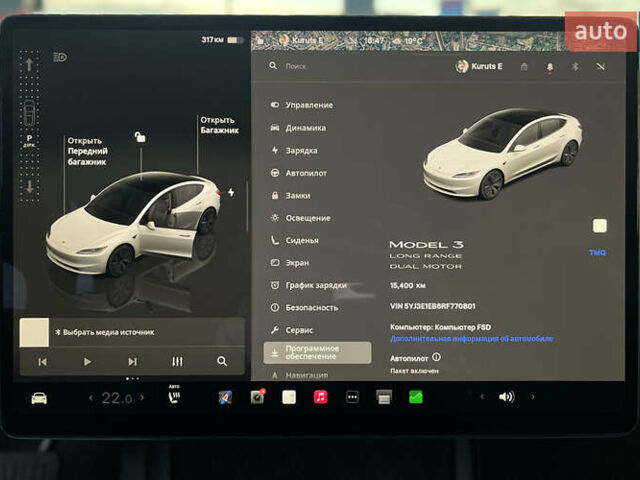Skip to the next media track
The image size is (640, 480).
132,361
